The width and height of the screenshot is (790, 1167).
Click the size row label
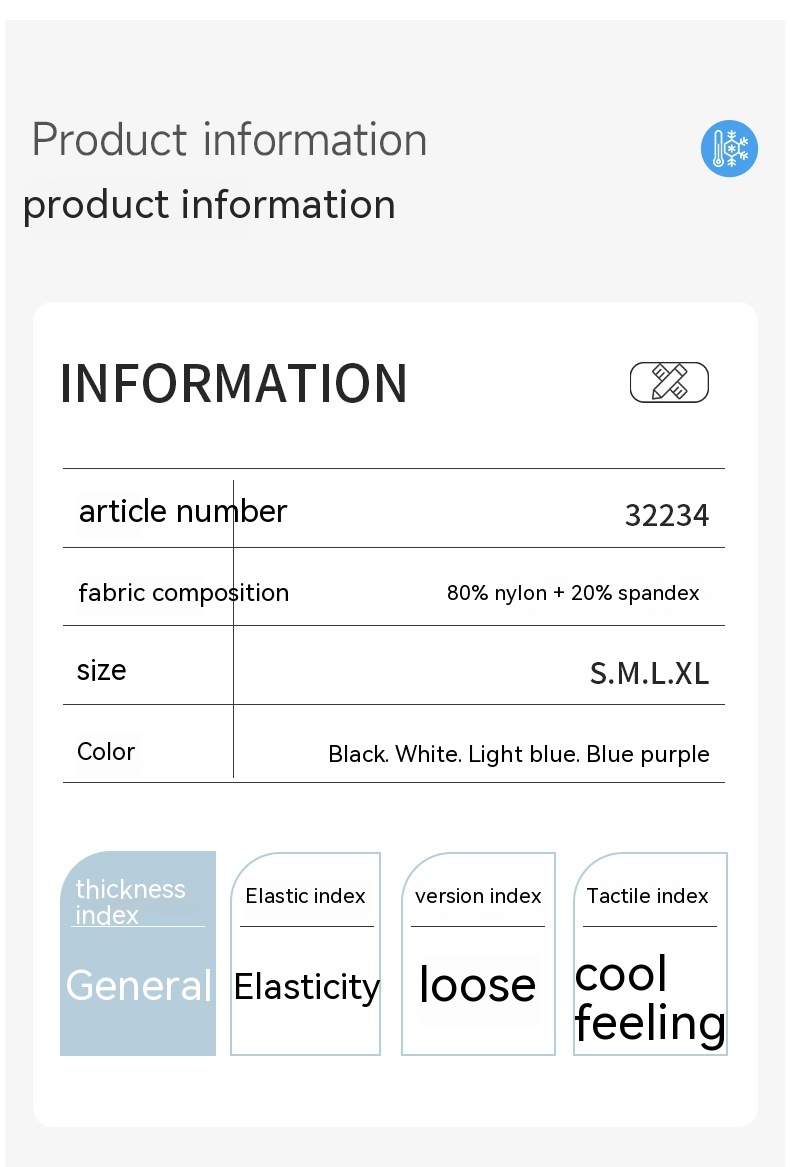tap(102, 669)
